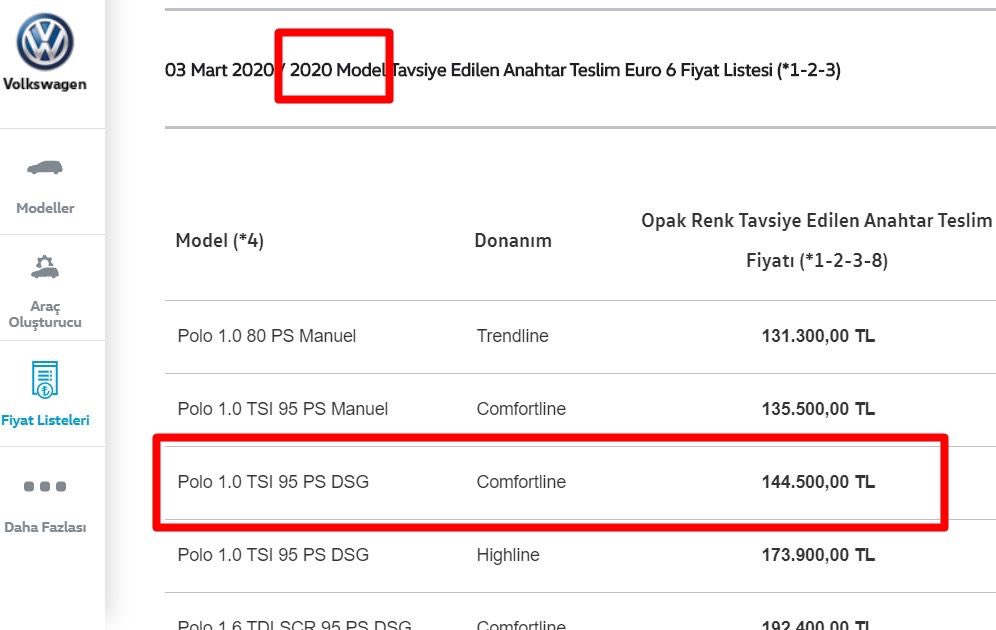
Task: Click Comfortline cell in 144.500 TL row
Action: (522, 482)
